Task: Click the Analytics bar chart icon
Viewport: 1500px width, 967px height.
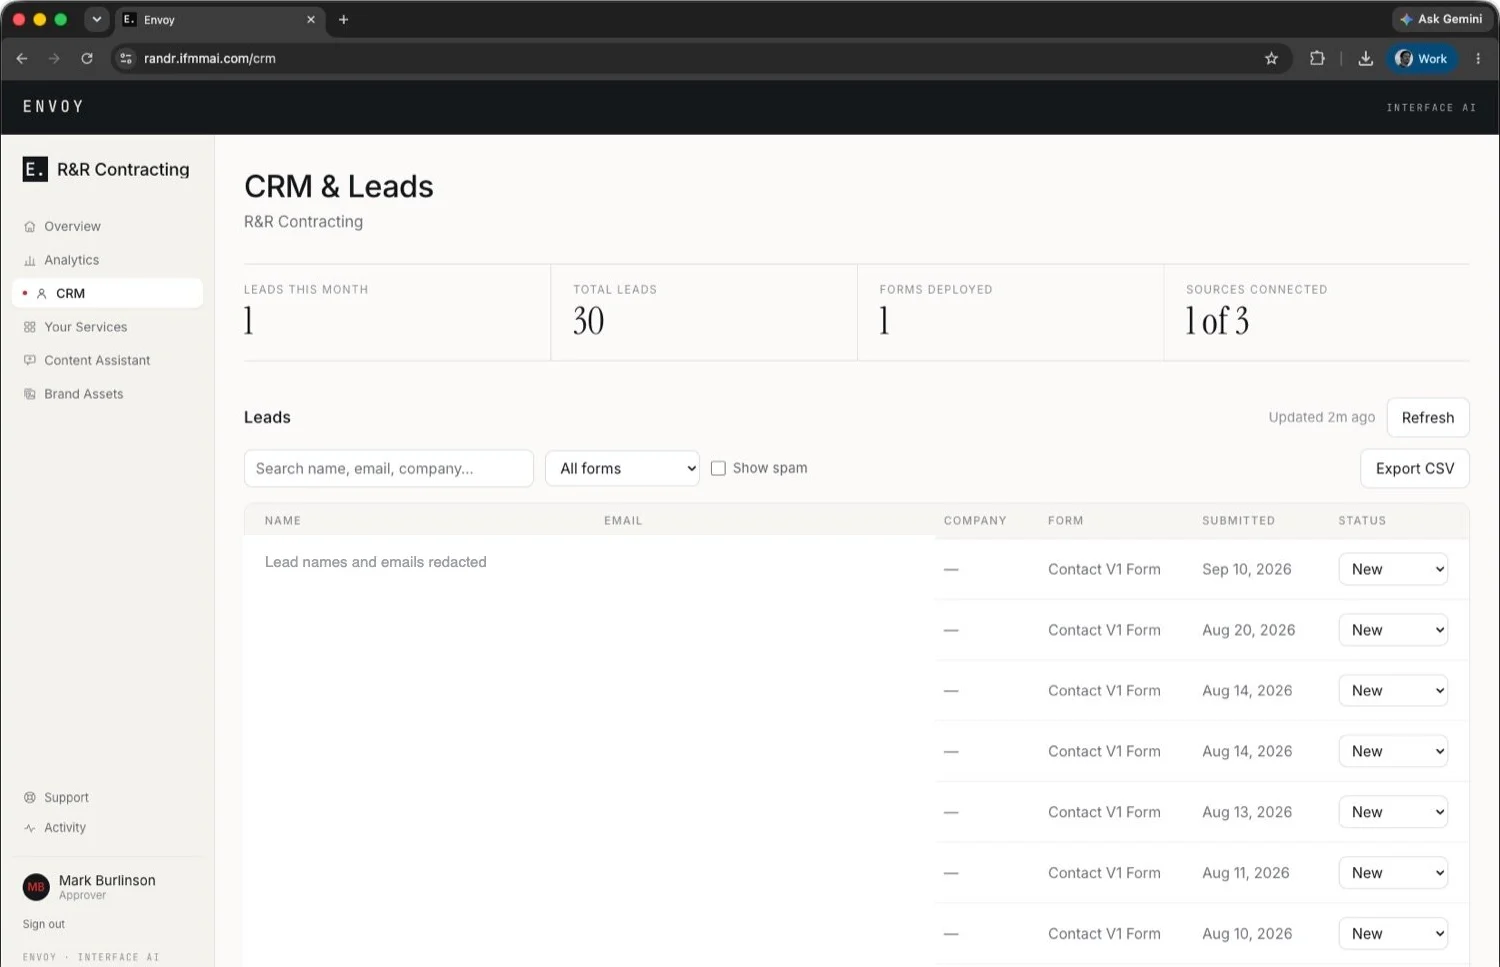Action: pyautogui.click(x=30, y=261)
